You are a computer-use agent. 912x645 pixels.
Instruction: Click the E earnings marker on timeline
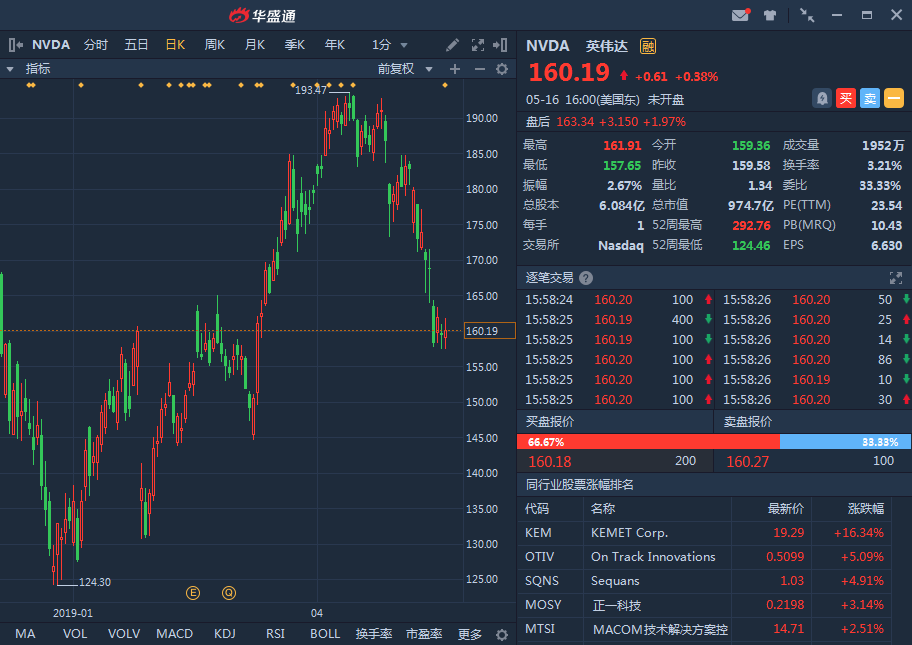coord(193,593)
